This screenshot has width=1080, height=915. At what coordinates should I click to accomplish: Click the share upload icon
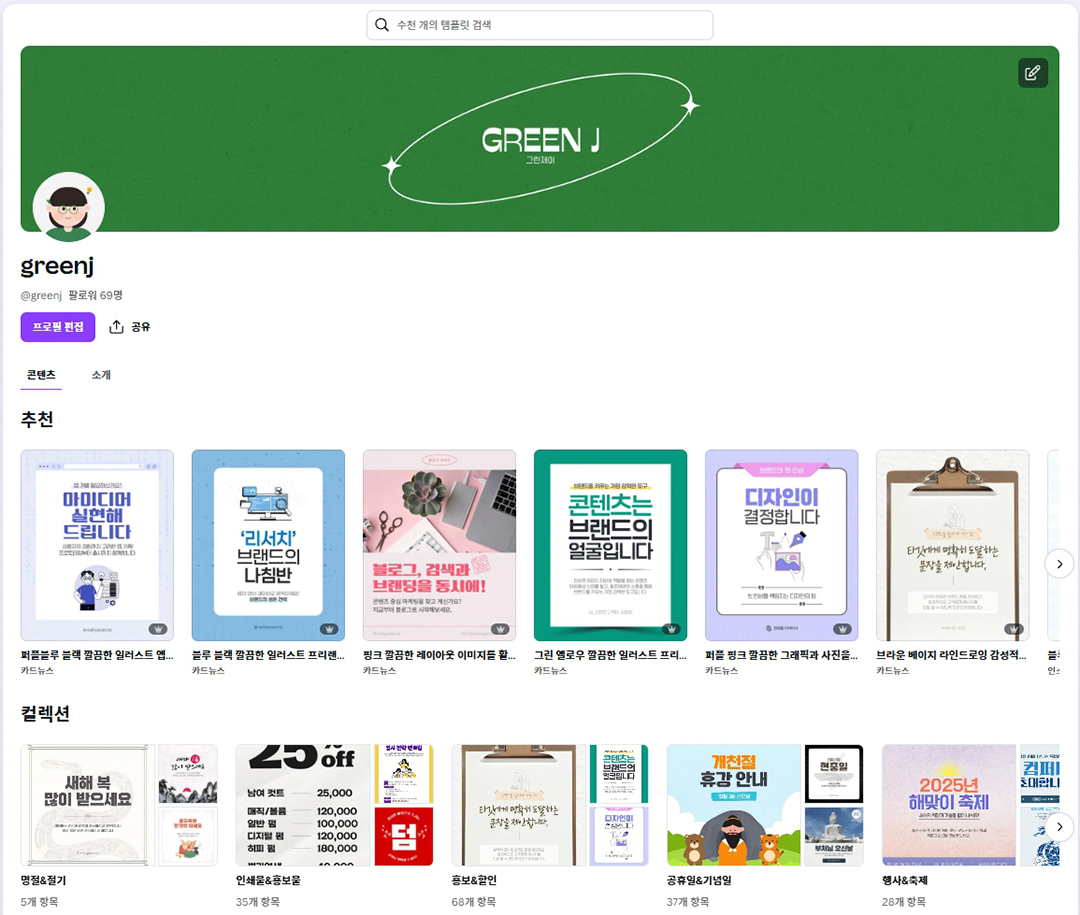pos(116,327)
